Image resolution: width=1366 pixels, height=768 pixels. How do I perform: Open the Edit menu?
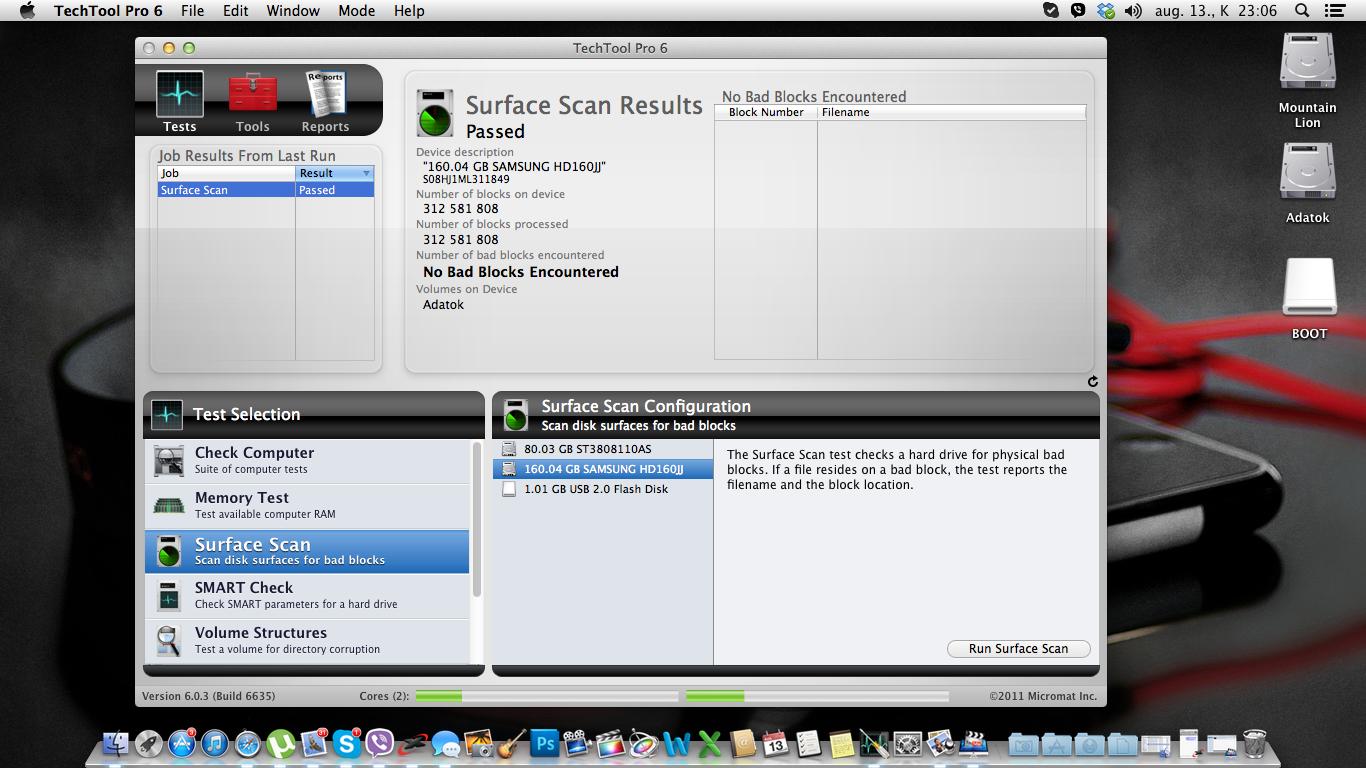pos(236,11)
